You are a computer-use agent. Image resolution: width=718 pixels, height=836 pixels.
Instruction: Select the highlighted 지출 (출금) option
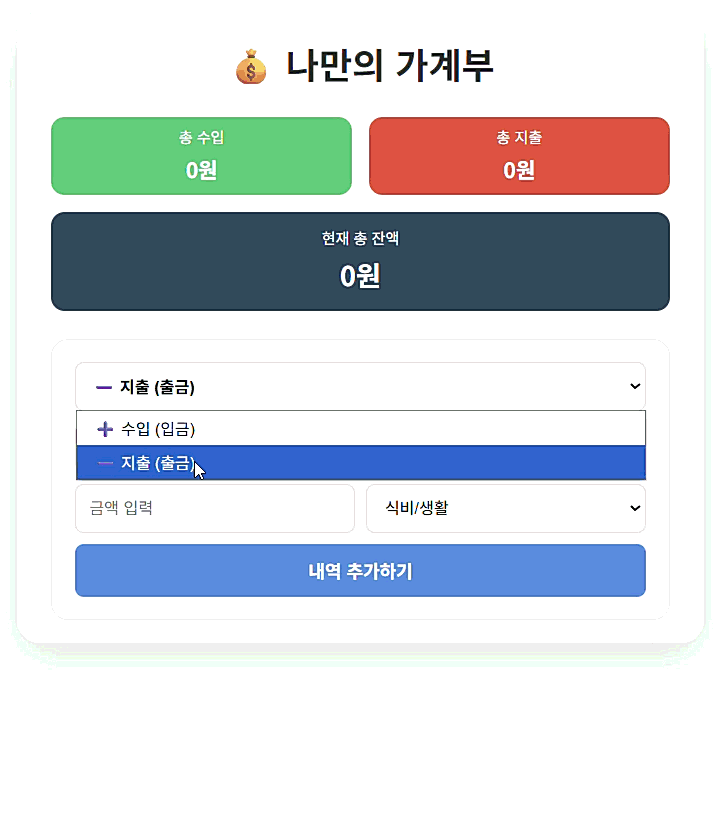(360, 462)
